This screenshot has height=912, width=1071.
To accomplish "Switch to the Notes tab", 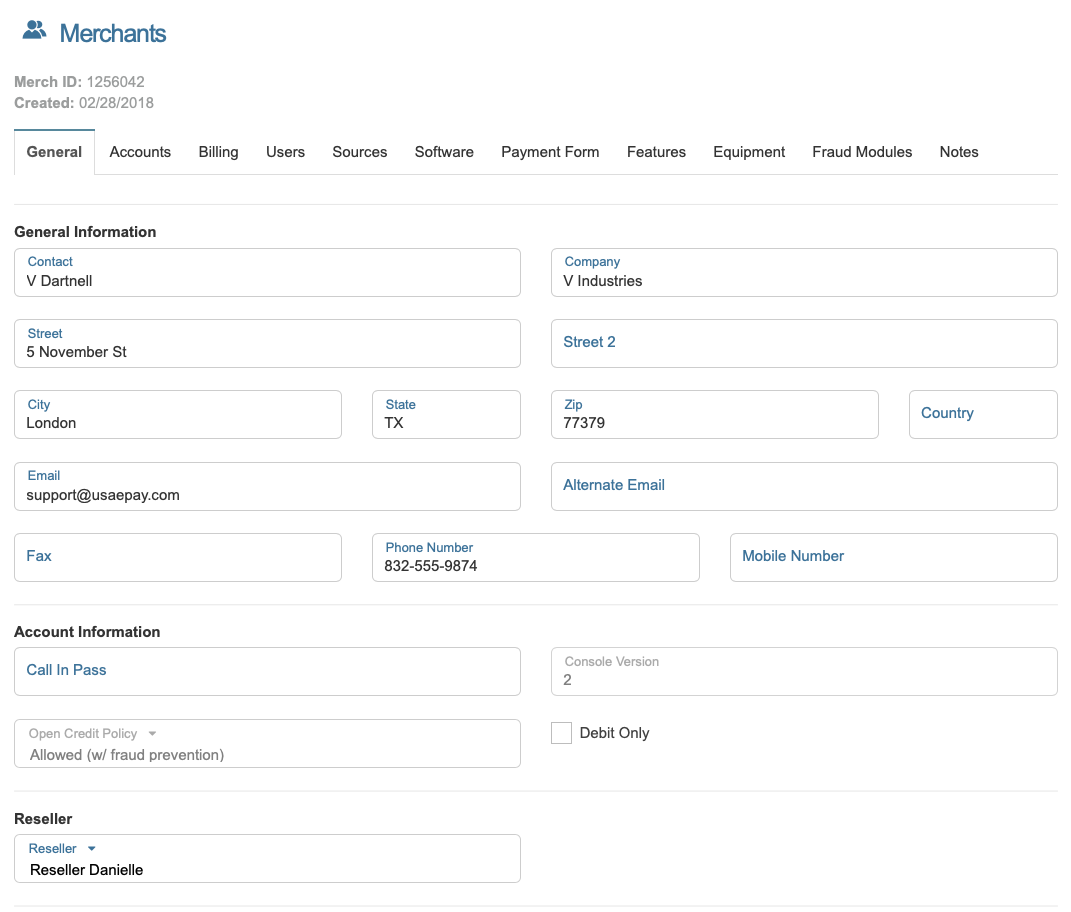I will (x=958, y=152).
